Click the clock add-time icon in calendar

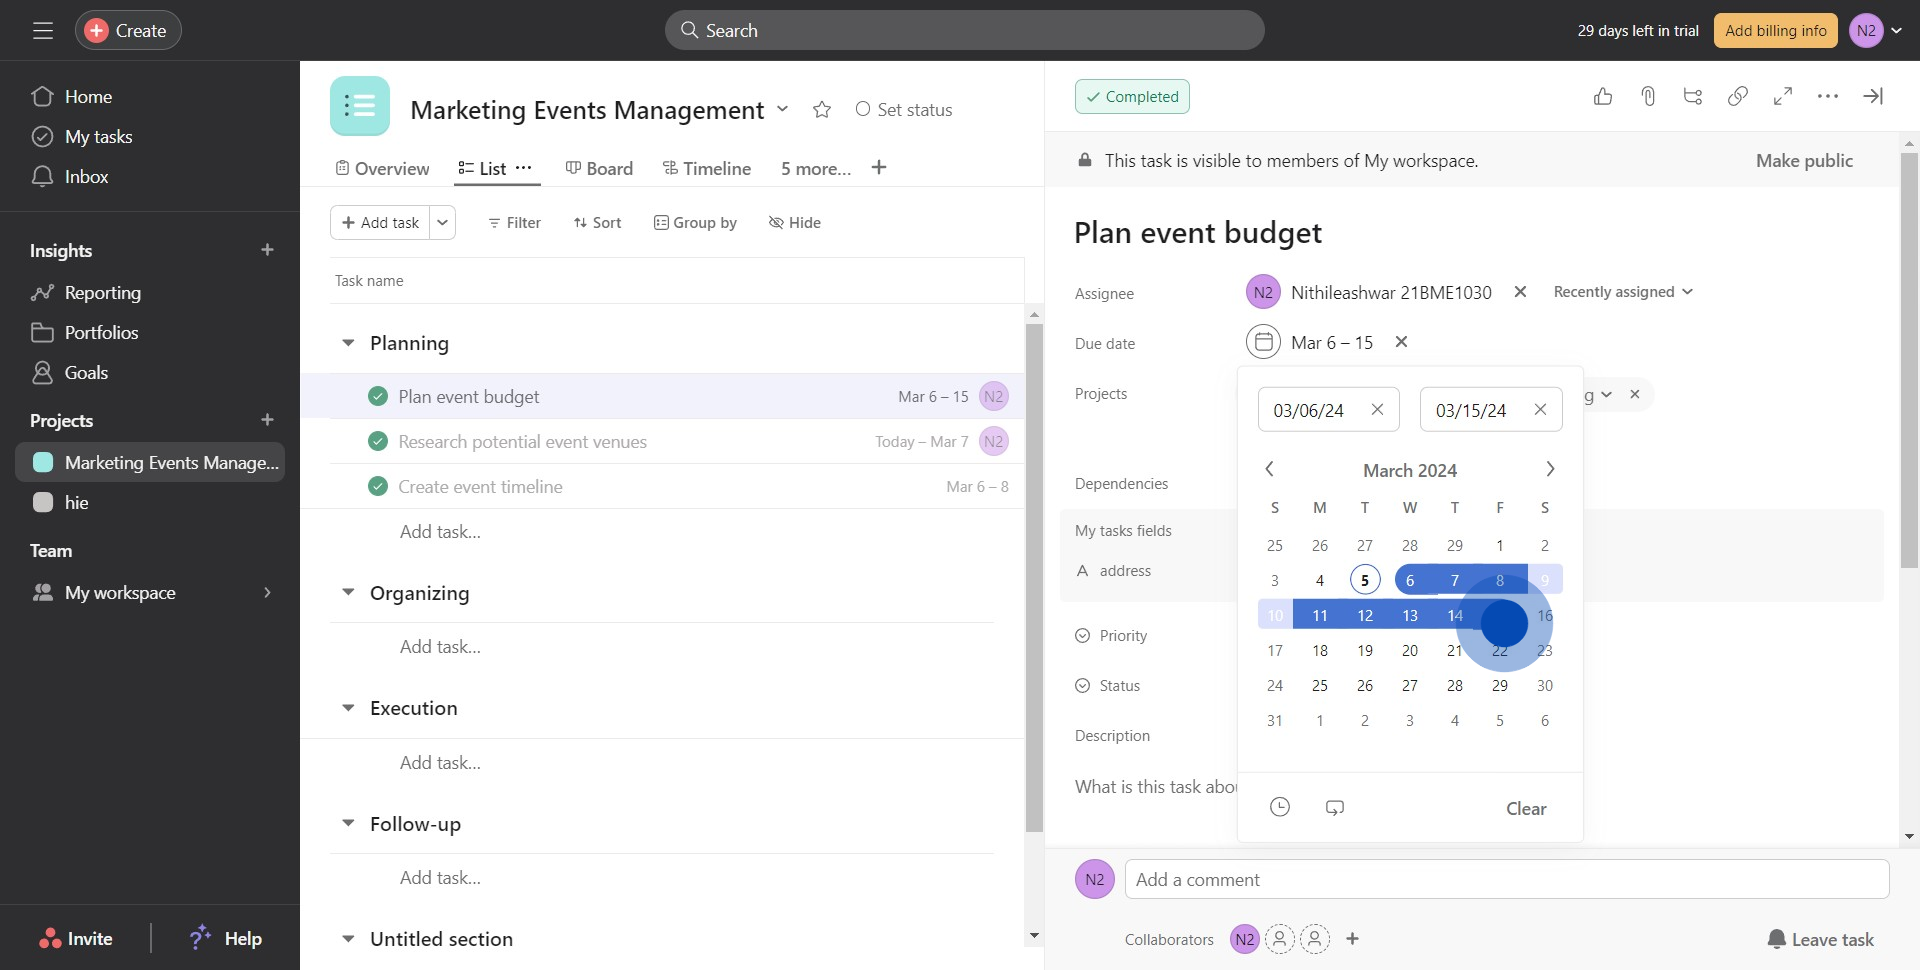pos(1280,807)
